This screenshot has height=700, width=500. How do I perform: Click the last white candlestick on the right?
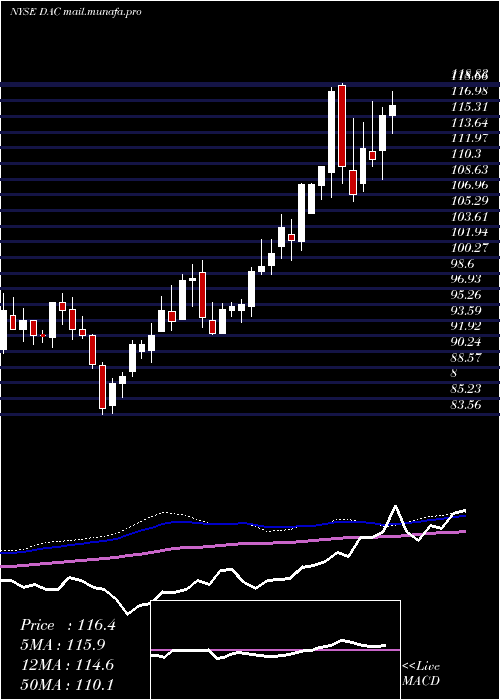(x=392, y=110)
